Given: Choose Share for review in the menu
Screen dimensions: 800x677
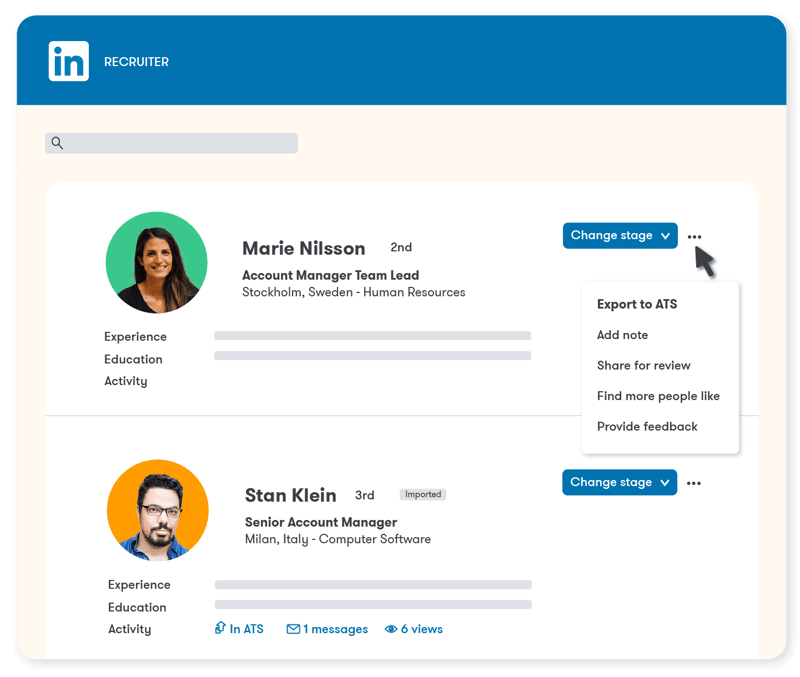Looking at the screenshot, I should tap(642, 365).
